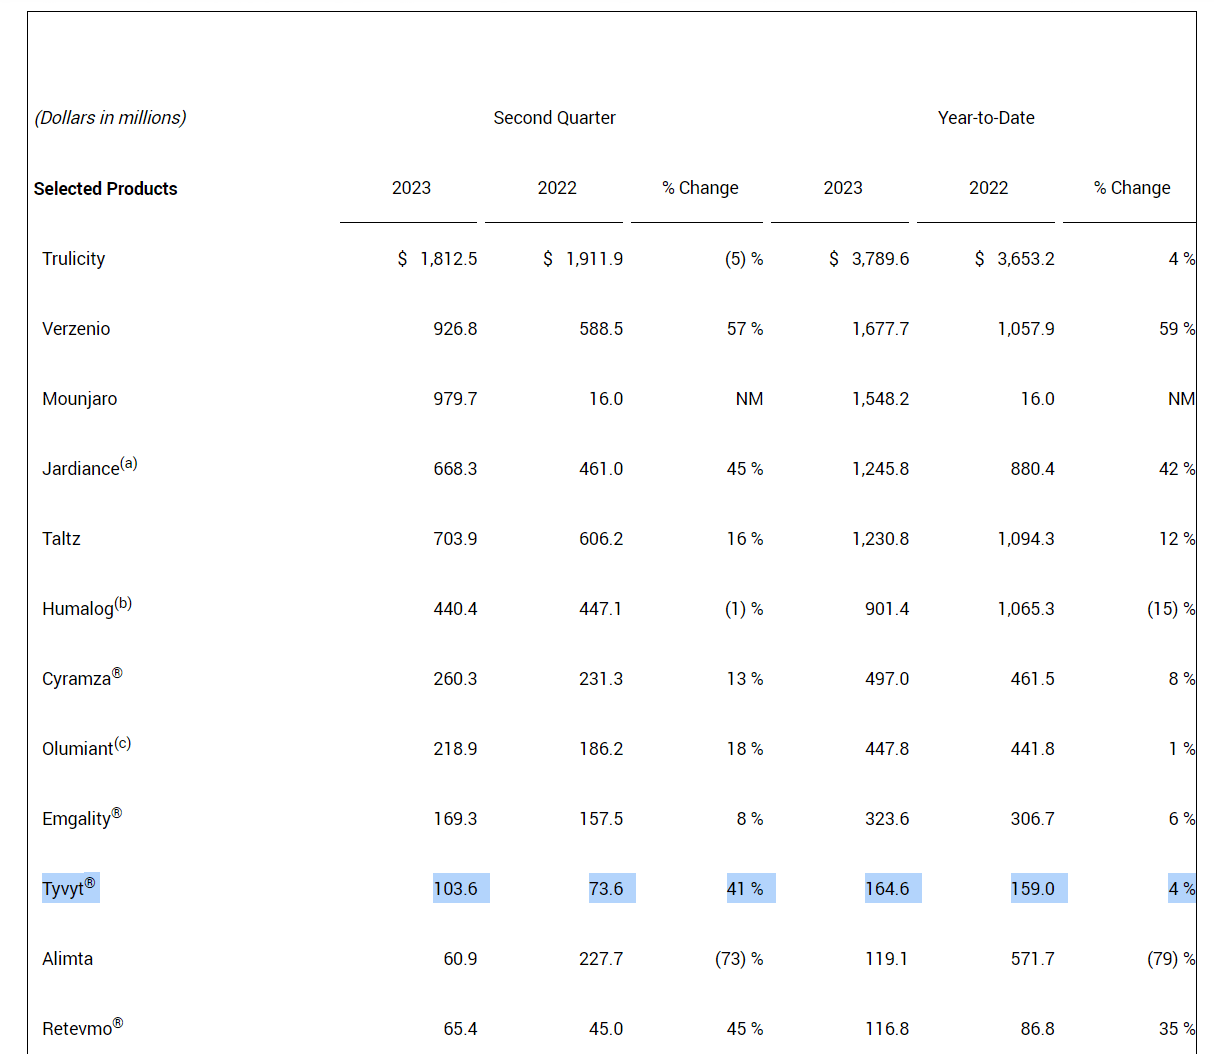Select the Verzenio 588.5 cell

[x=600, y=329]
